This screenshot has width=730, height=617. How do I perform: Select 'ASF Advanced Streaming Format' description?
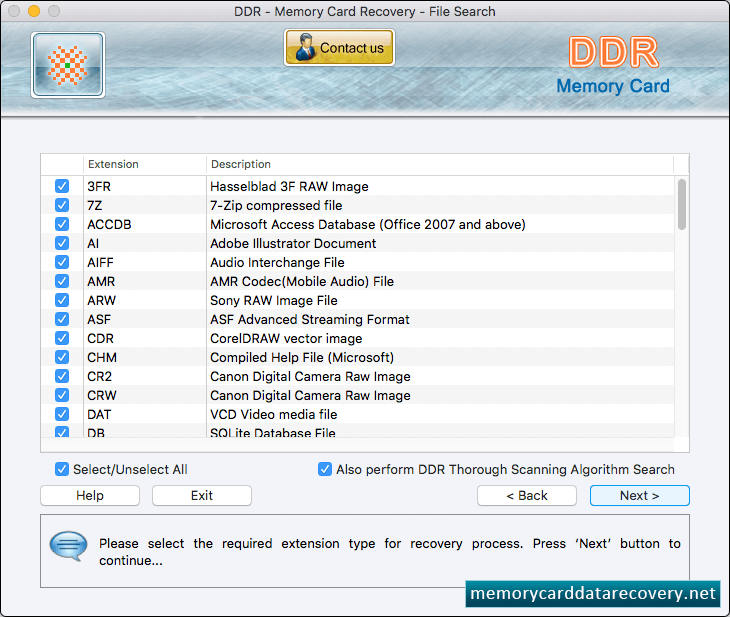pyautogui.click(x=310, y=319)
